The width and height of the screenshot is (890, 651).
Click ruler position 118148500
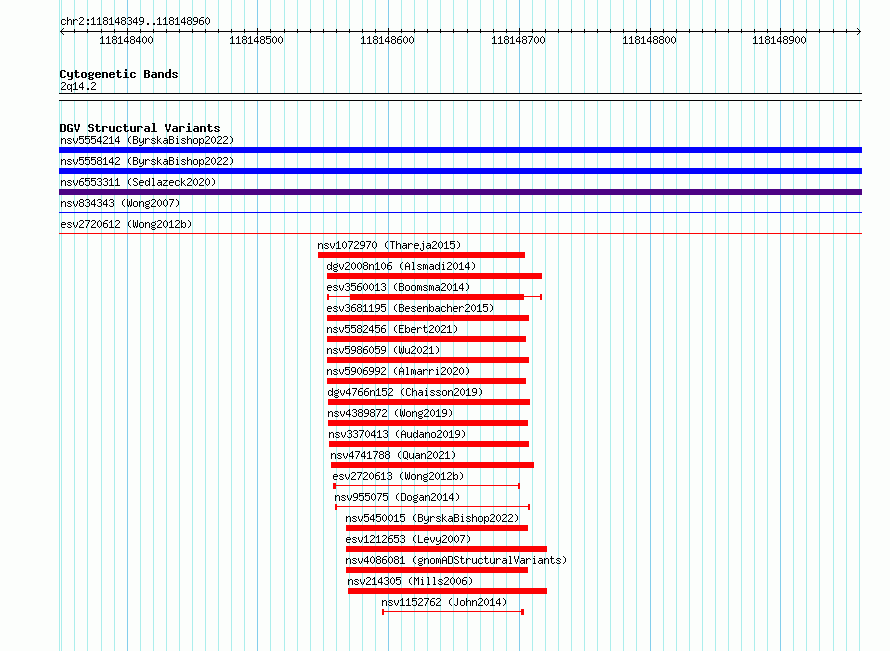click(x=256, y=40)
